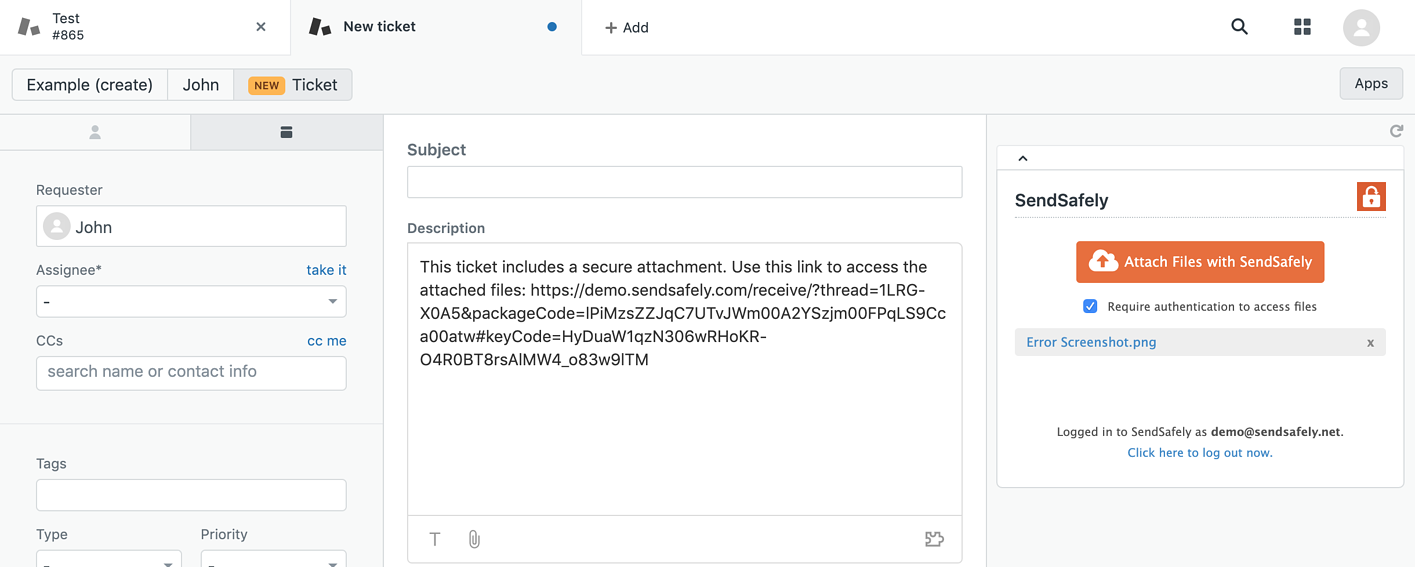The height and width of the screenshot is (567, 1415).
Task: Open text formatting T icon
Action: [x=435, y=539]
